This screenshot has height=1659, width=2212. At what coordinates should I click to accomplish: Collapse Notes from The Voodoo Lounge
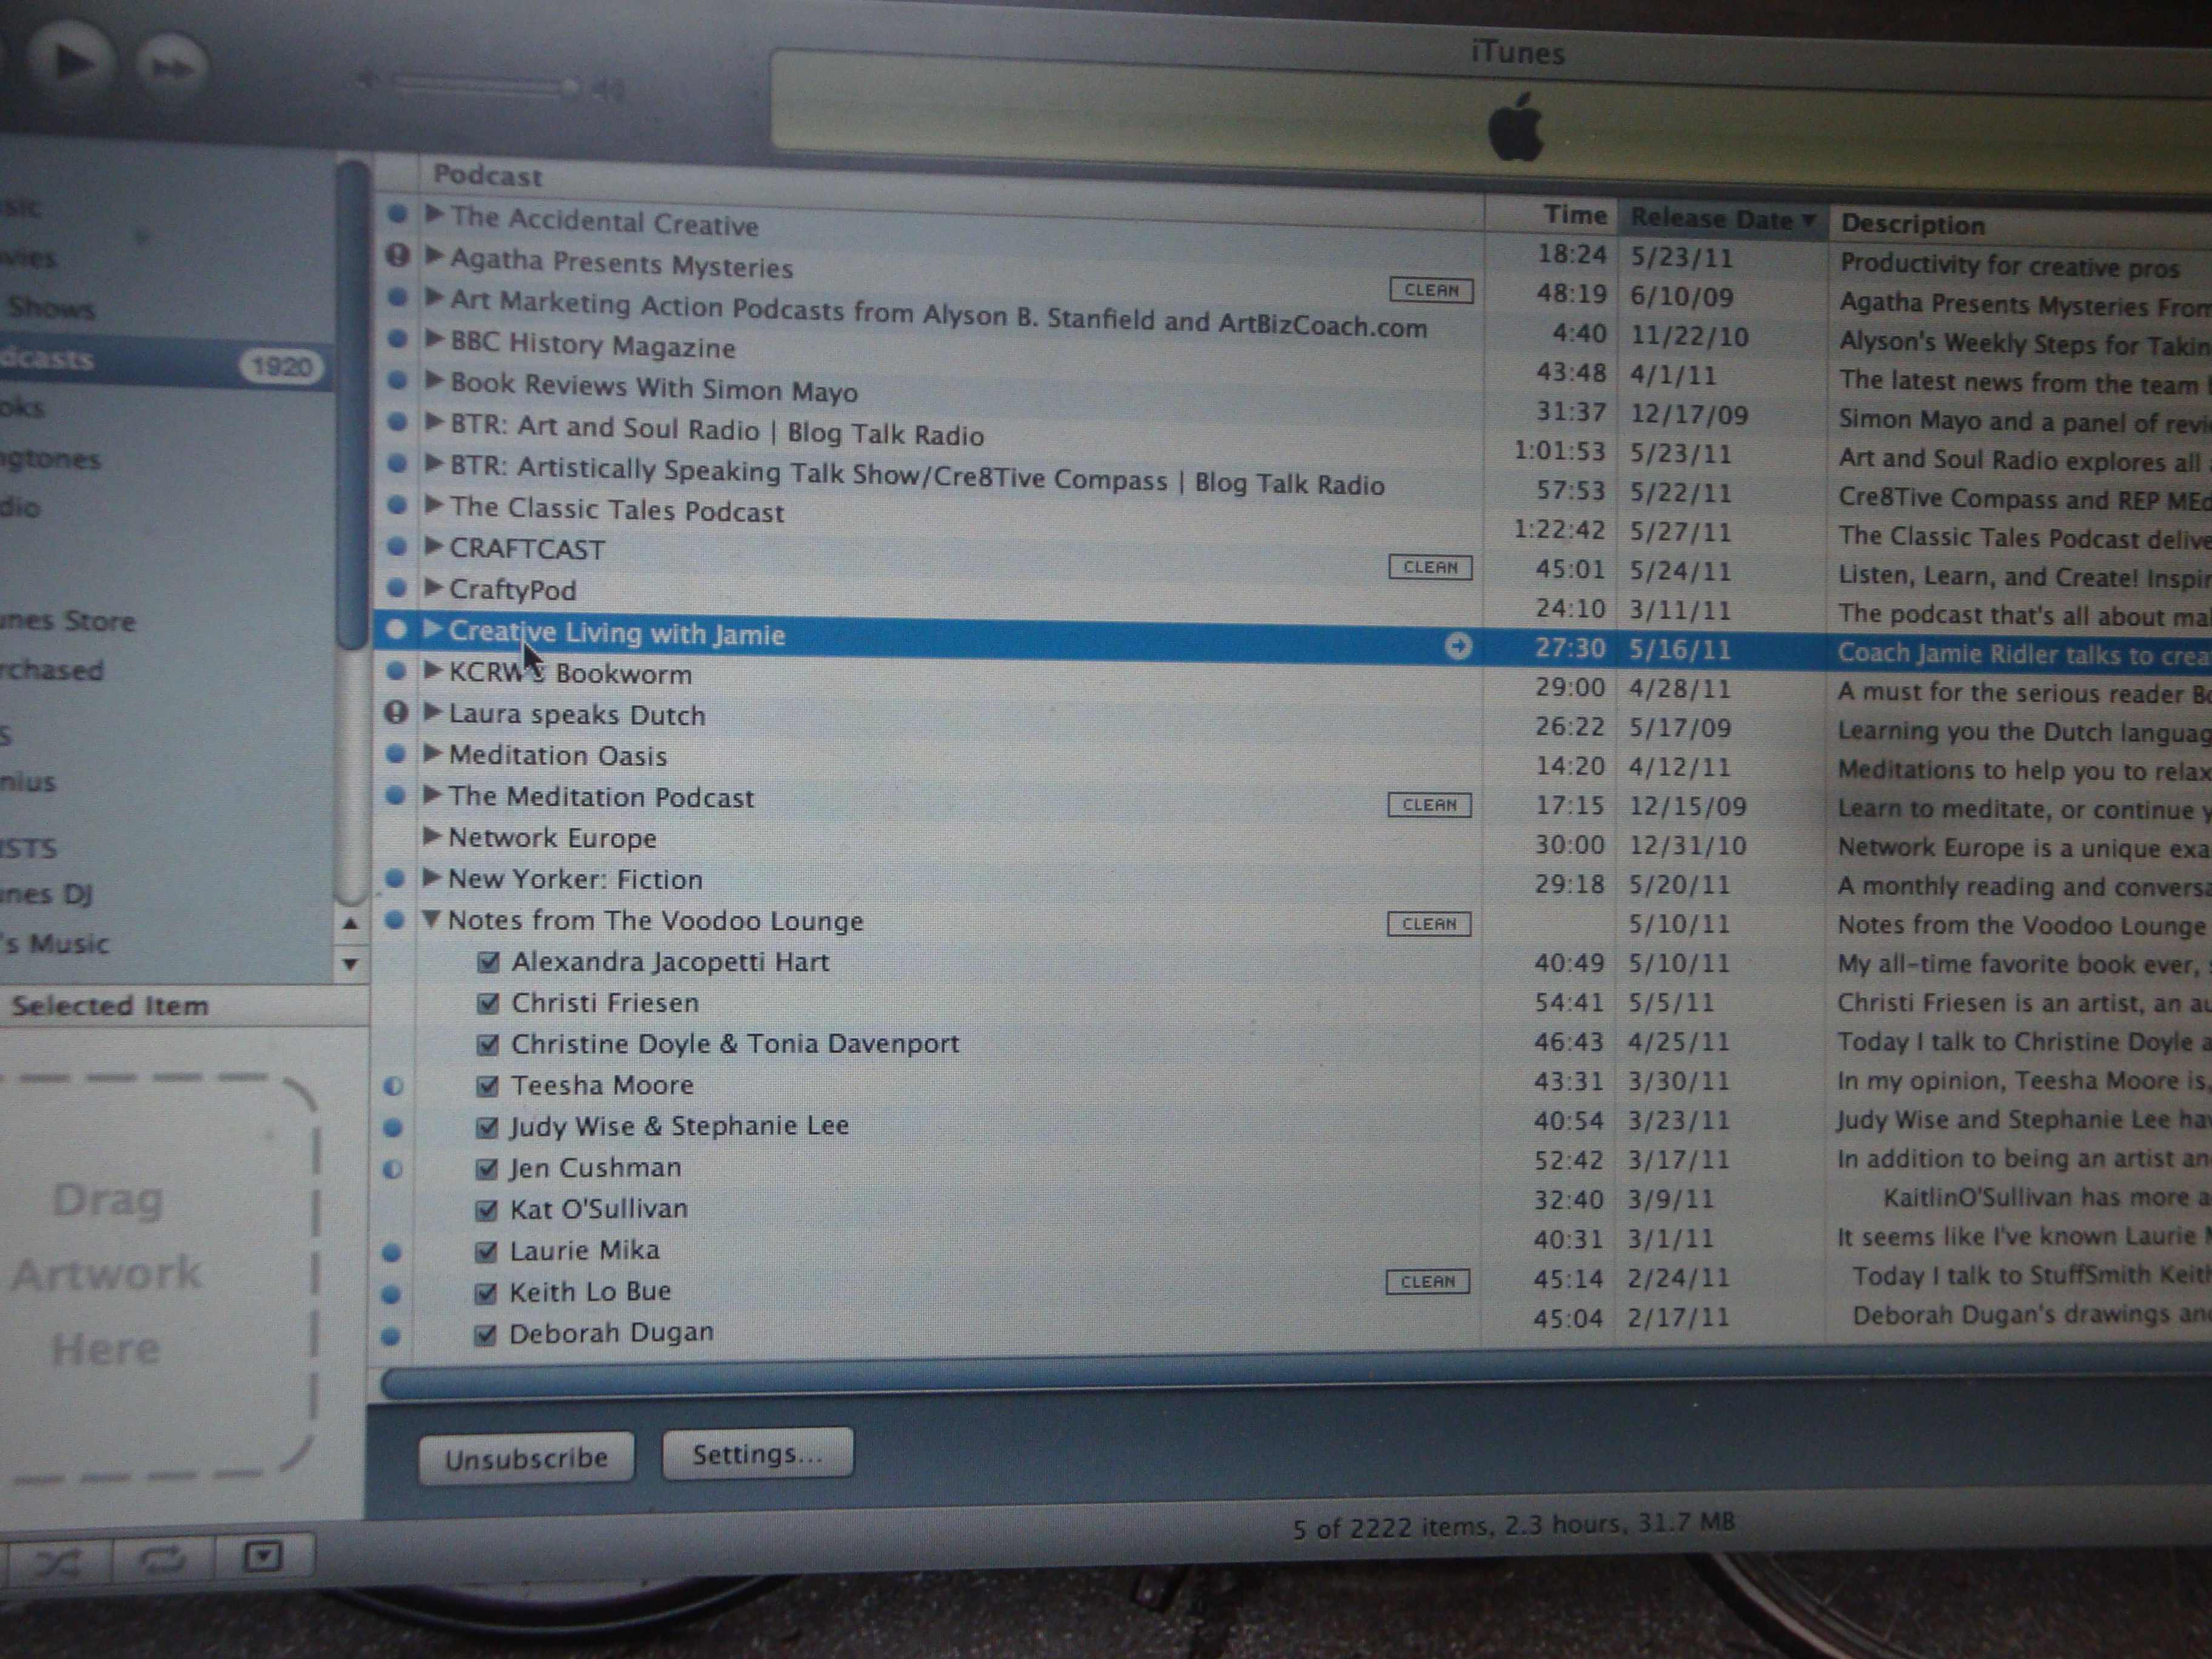tap(431, 919)
